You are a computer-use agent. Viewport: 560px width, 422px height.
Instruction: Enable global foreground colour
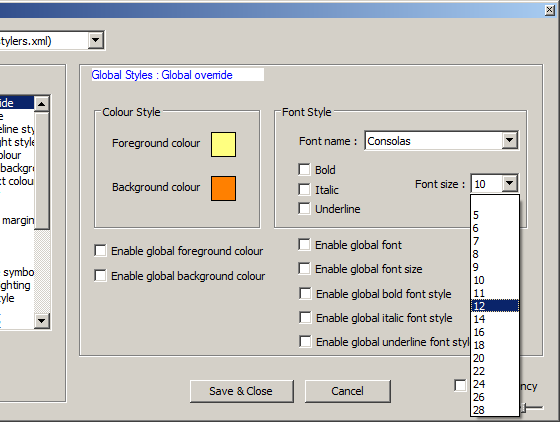click(x=100, y=251)
